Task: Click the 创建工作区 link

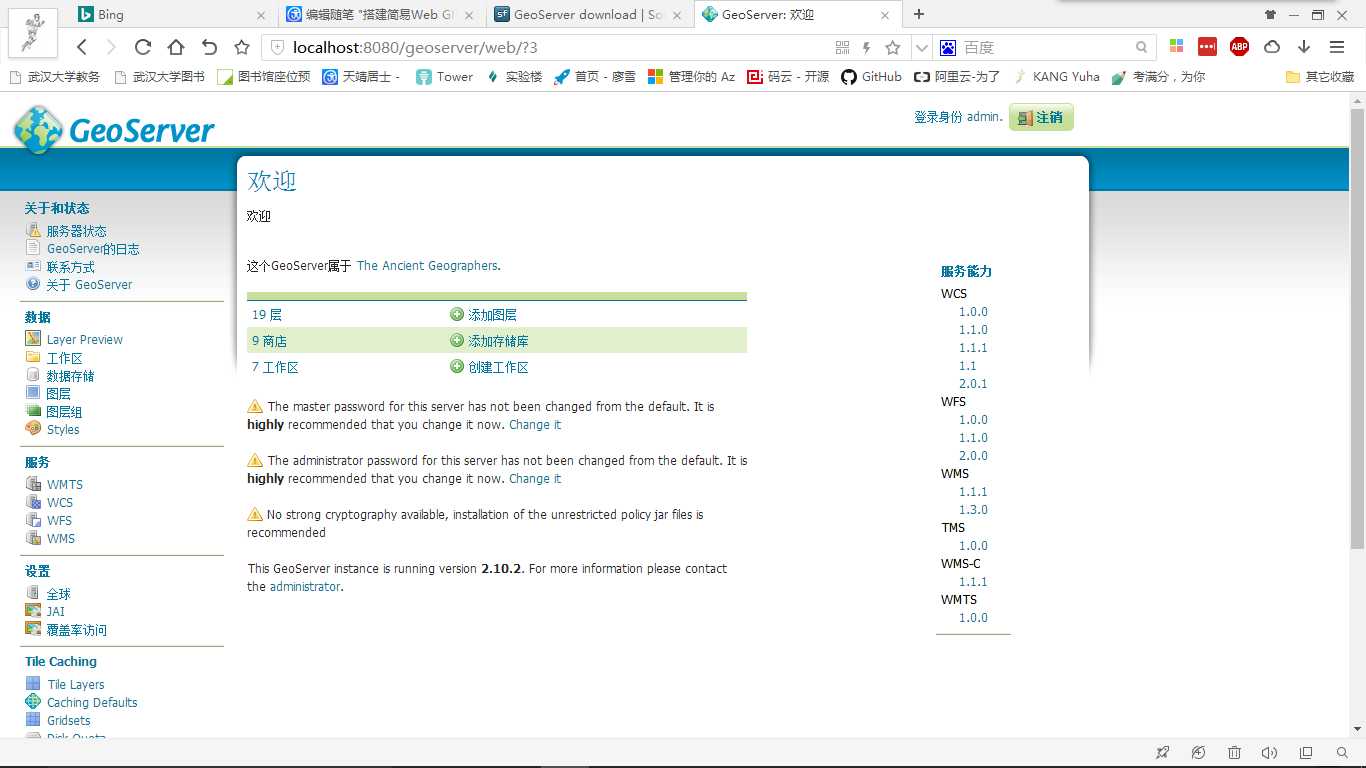Action: click(498, 367)
